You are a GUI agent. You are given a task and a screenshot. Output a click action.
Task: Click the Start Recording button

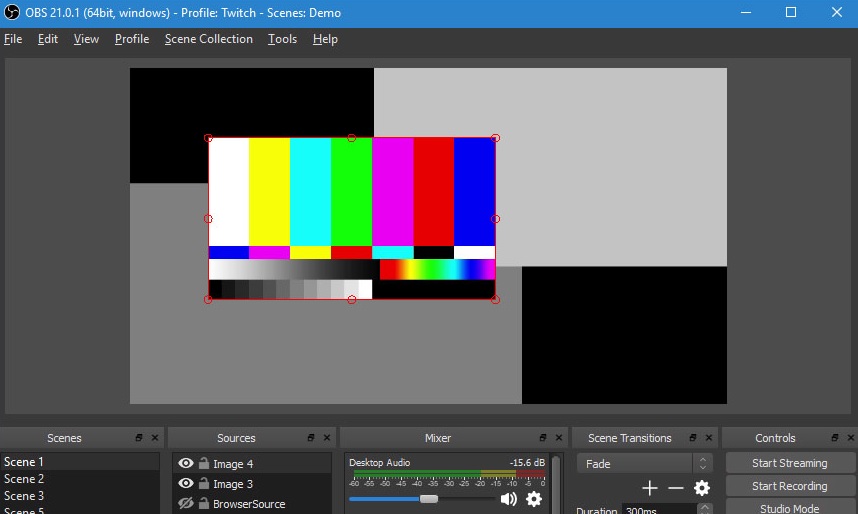point(789,486)
